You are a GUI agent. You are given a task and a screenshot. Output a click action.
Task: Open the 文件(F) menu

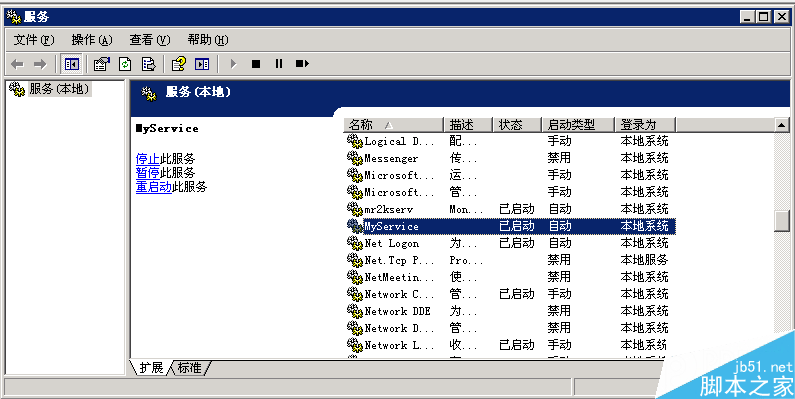pyautogui.click(x=33, y=40)
